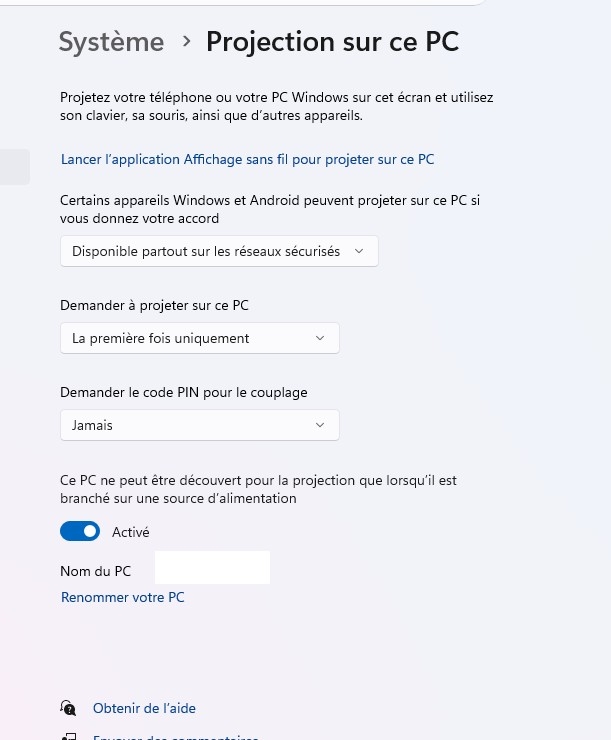Click the arrow beside the Jamais option

[320, 425]
